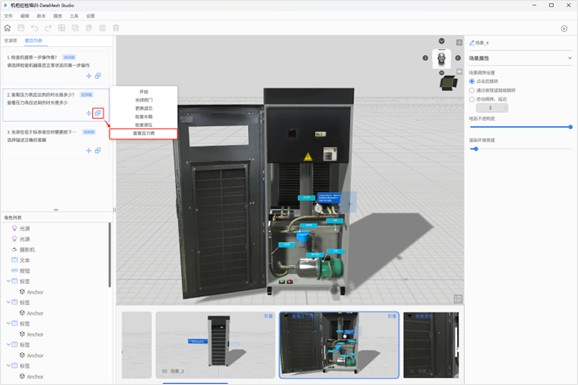This screenshot has width=578, height=385.
Task: Select the 摄影机 camera item in role list
Action: (x=27, y=250)
